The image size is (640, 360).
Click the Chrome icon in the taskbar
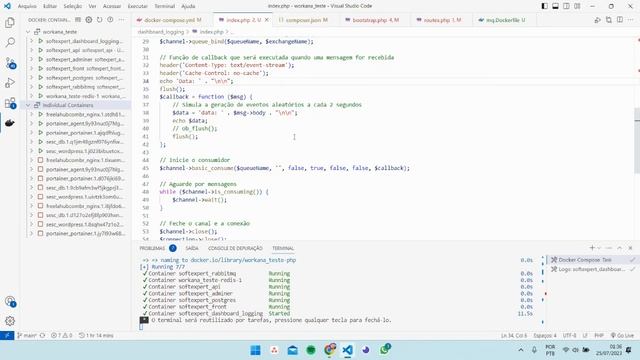click(329, 350)
